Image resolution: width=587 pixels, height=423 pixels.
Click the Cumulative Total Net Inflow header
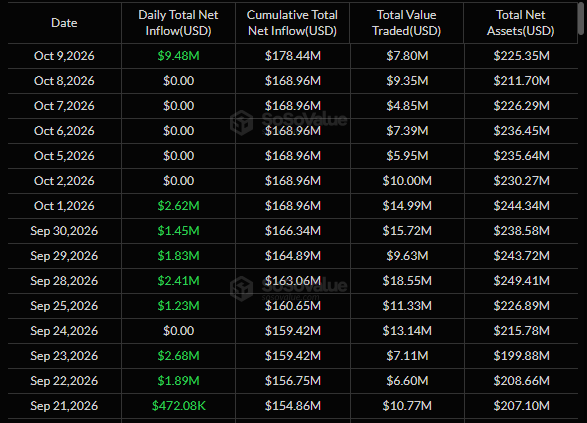[292, 23]
